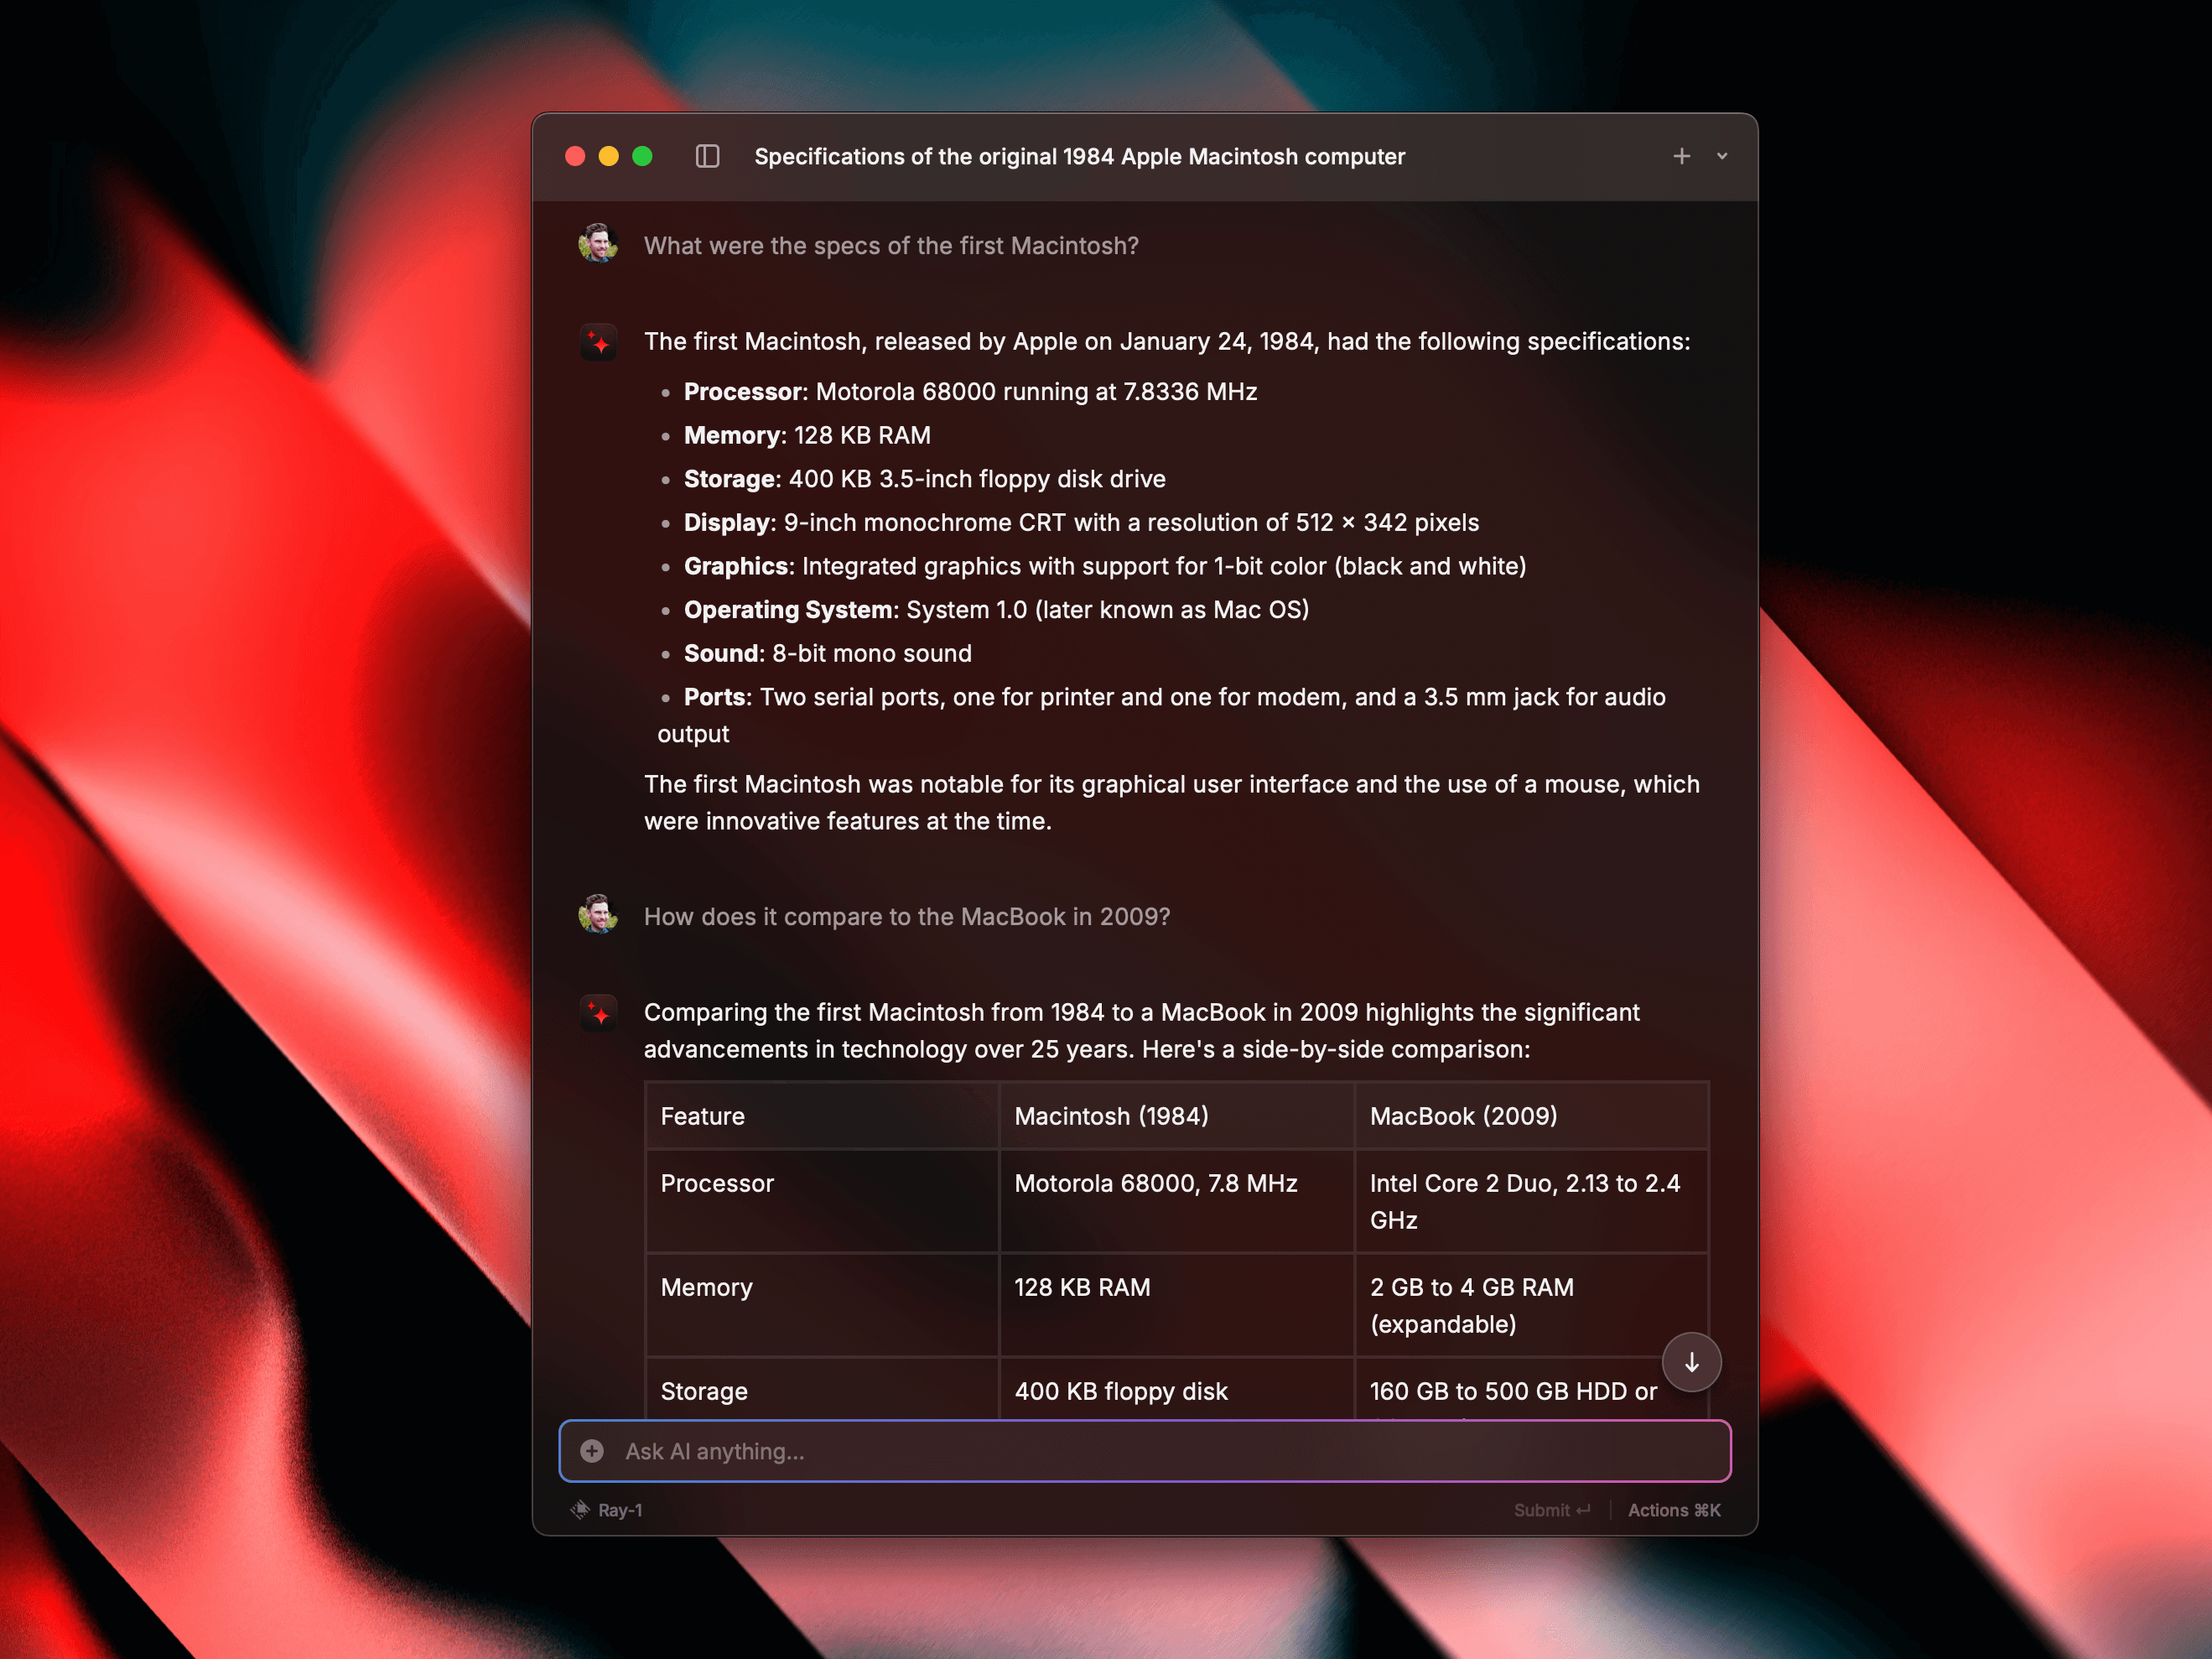Click AI sparkle icon beside comparison answer
The image size is (2212, 1659).
click(x=598, y=1013)
